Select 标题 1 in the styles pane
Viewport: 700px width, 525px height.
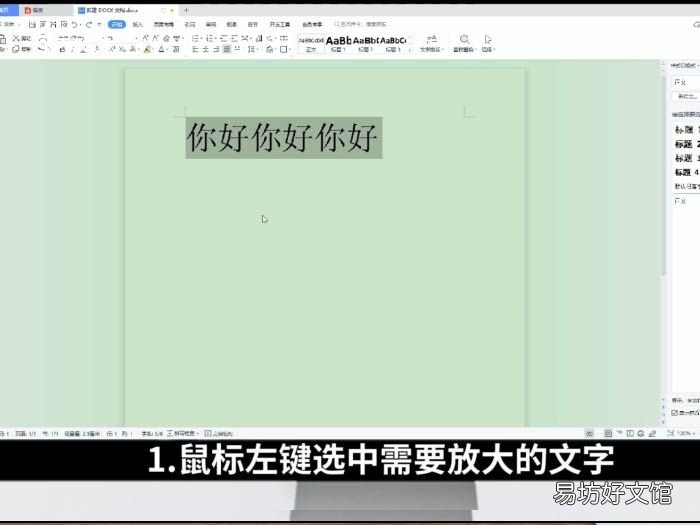click(686, 130)
